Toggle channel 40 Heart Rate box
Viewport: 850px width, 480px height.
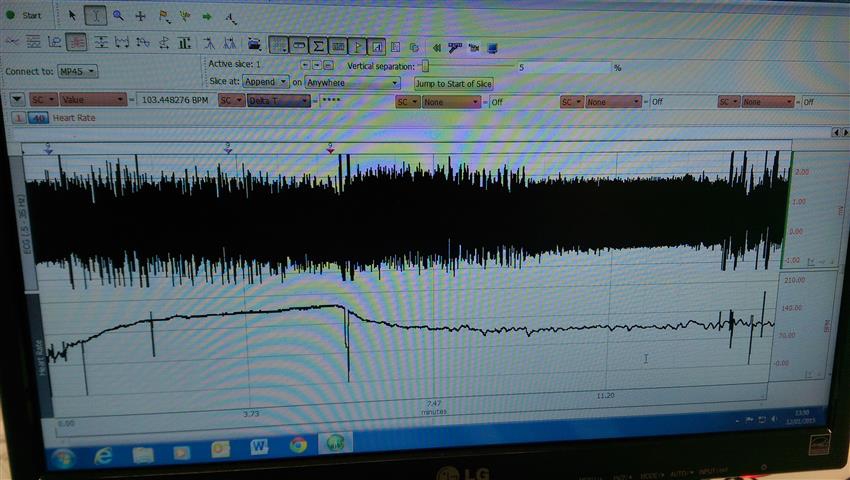tap(38, 118)
